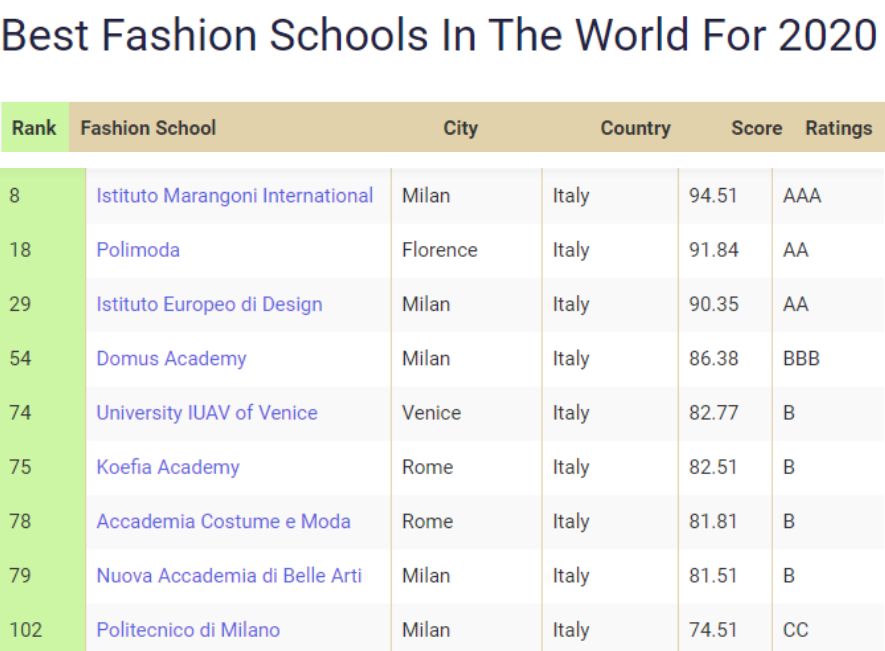
Task: Open the Koefia Academy link
Action: pos(168,467)
